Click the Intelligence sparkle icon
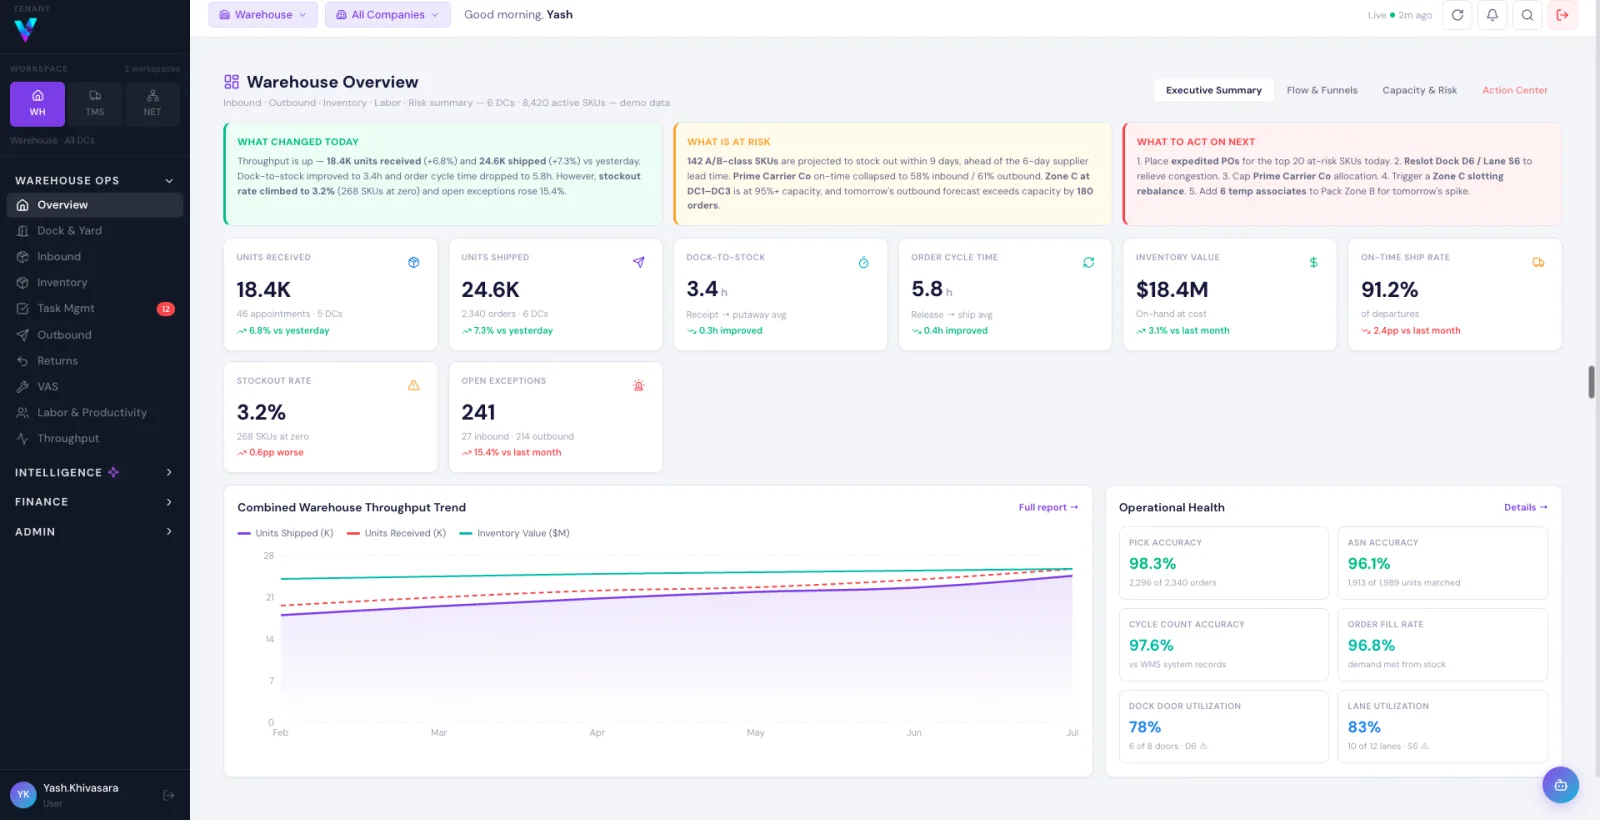Viewport: 1600px width, 820px height. pos(113,472)
